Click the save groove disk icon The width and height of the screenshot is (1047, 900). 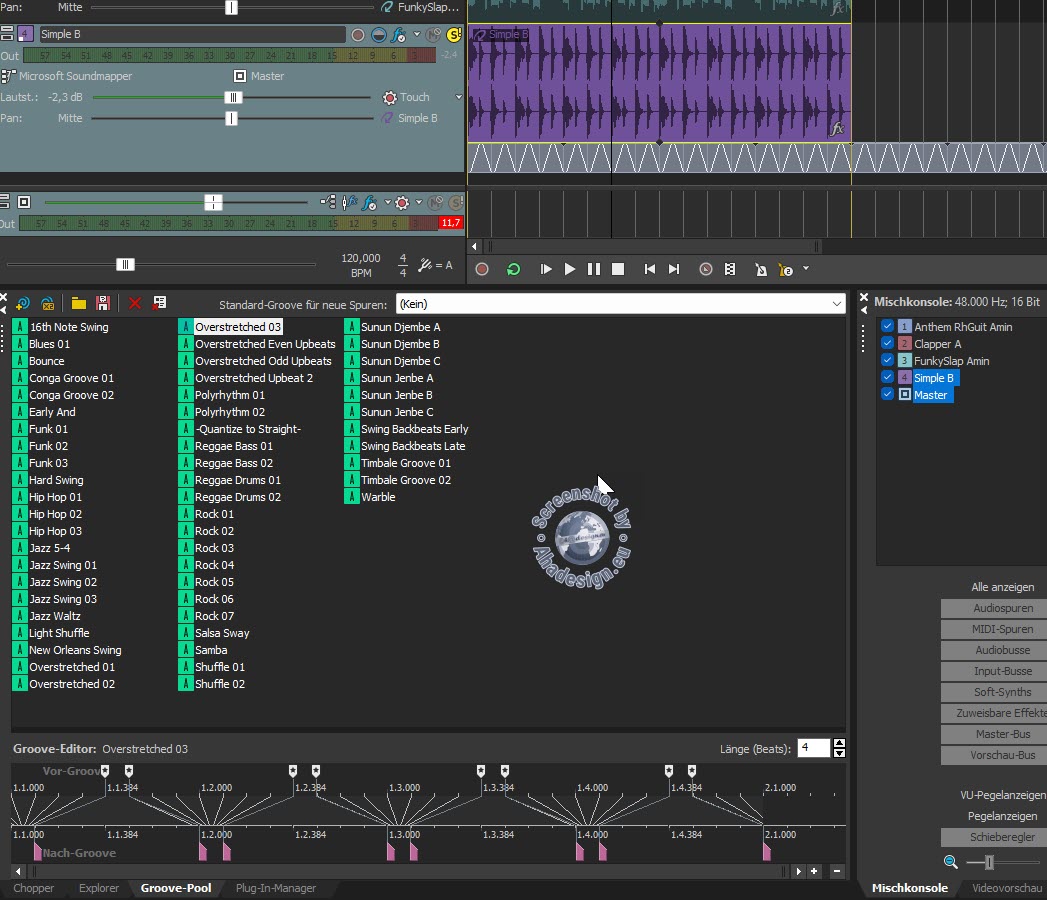[x=103, y=304]
